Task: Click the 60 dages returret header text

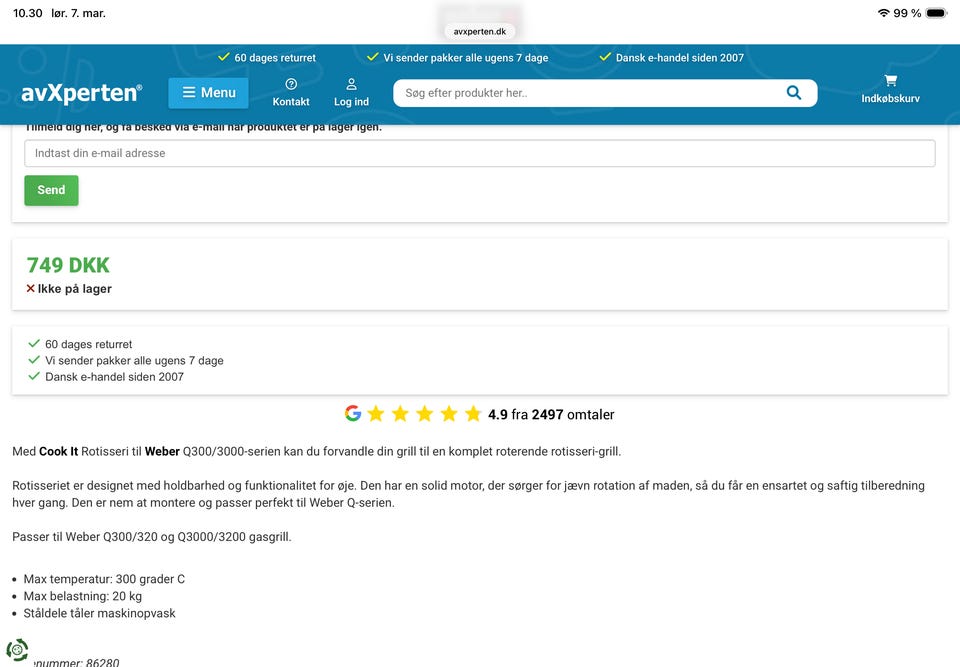Action: tap(275, 58)
